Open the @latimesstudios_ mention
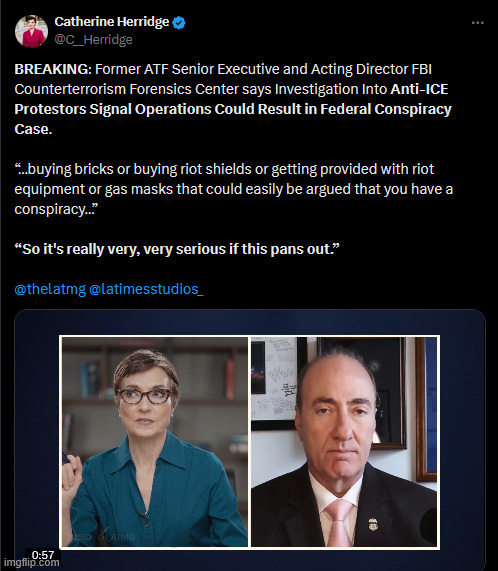Image resolution: width=498 pixels, height=571 pixels. (146, 289)
